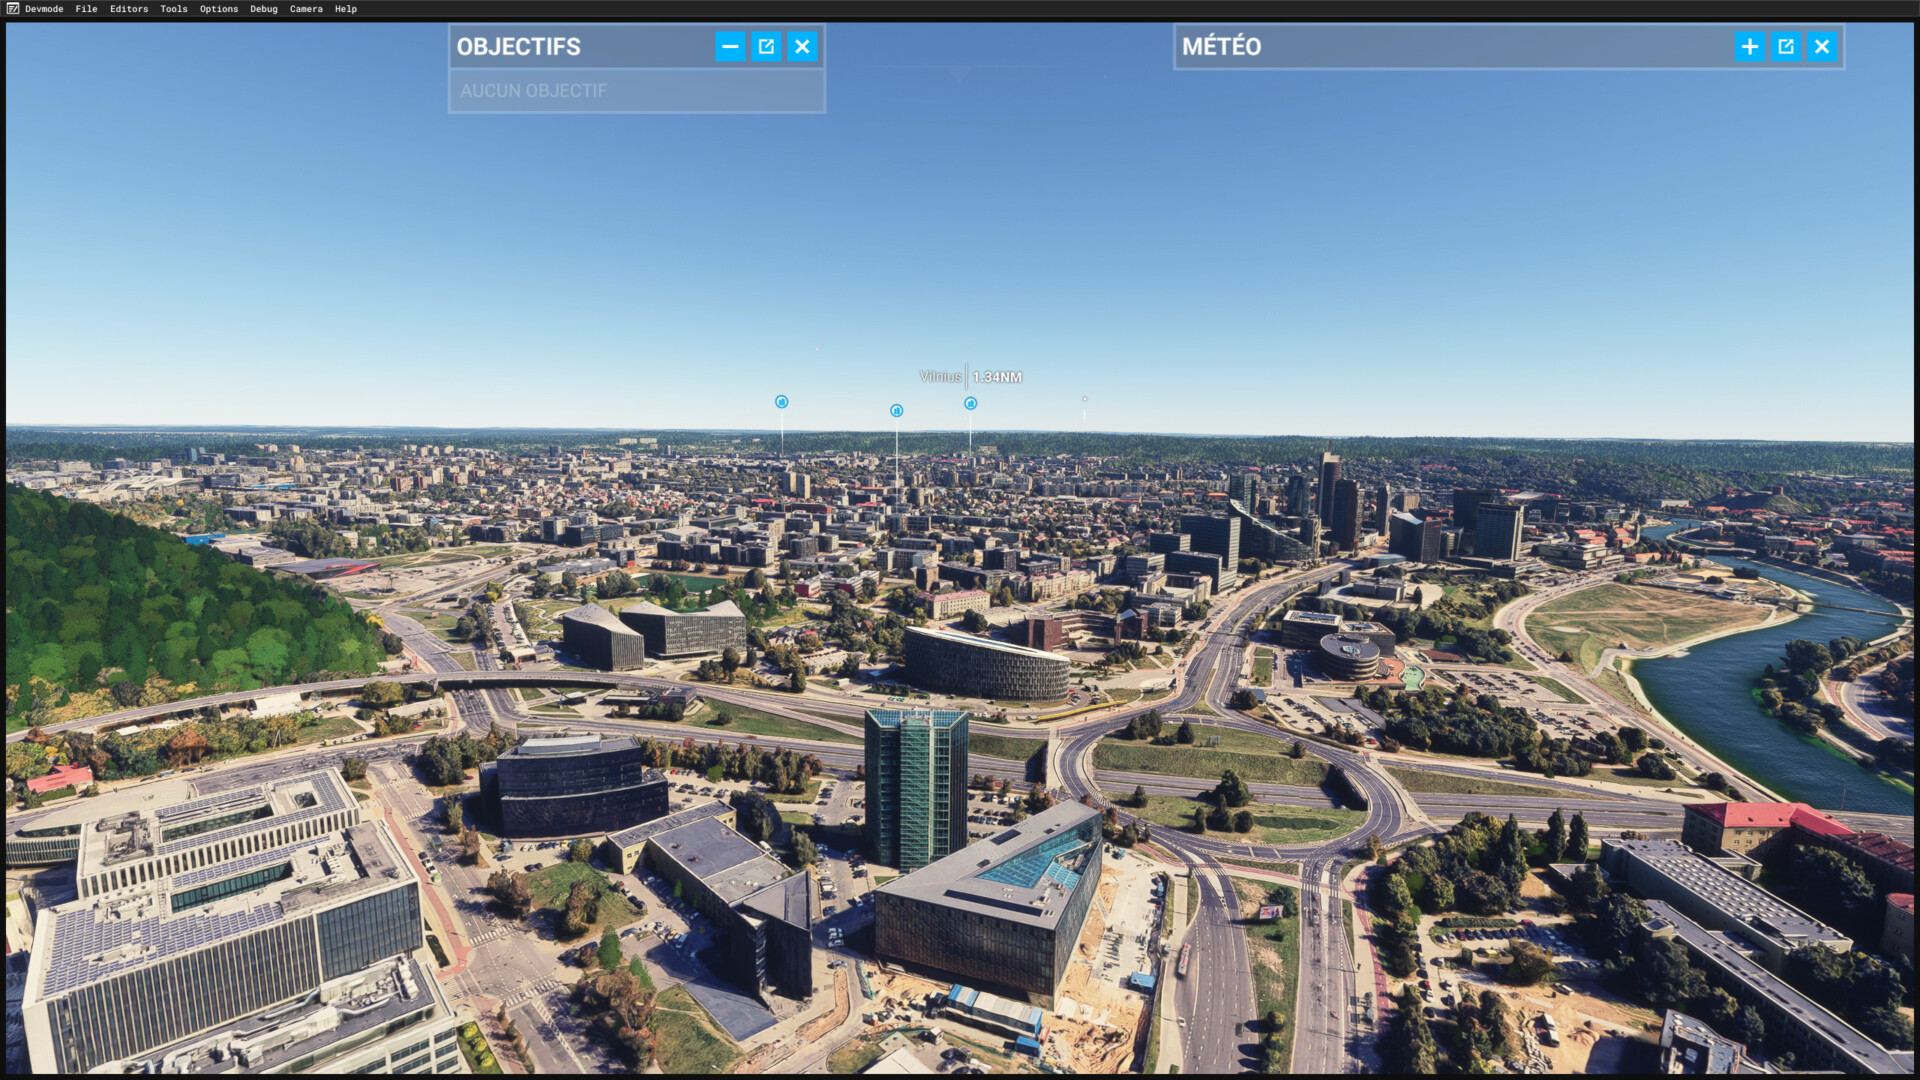Click POI marker below Vilnius label
This screenshot has height=1080, width=1920.
(x=970, y=404)
